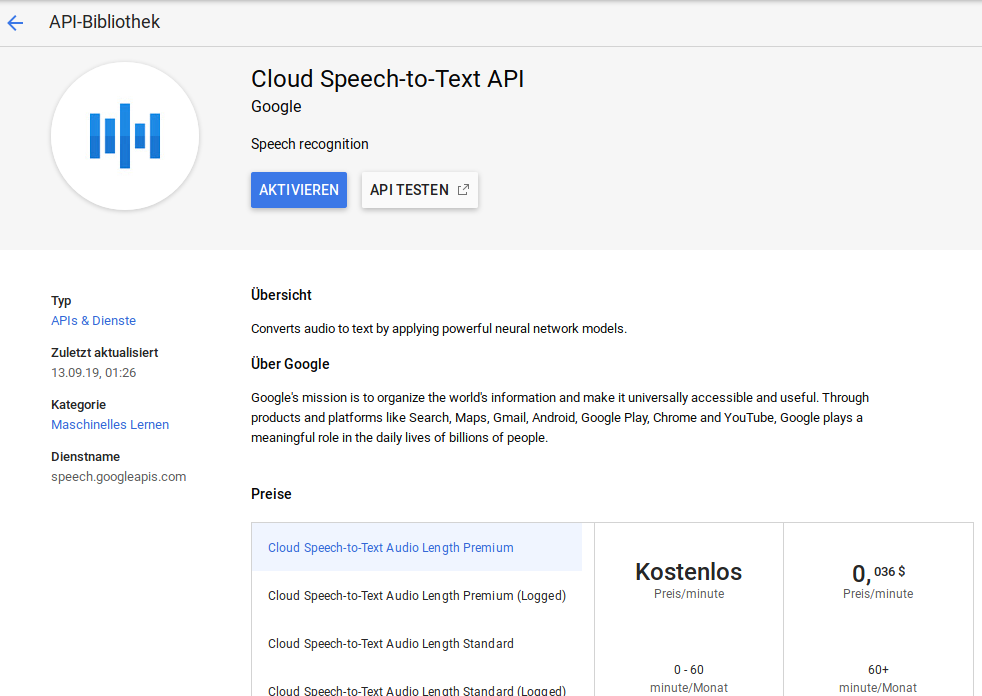Switch to the API-Bibliothek header title
The width and height of the screenshot is (982, 696).
104,21
